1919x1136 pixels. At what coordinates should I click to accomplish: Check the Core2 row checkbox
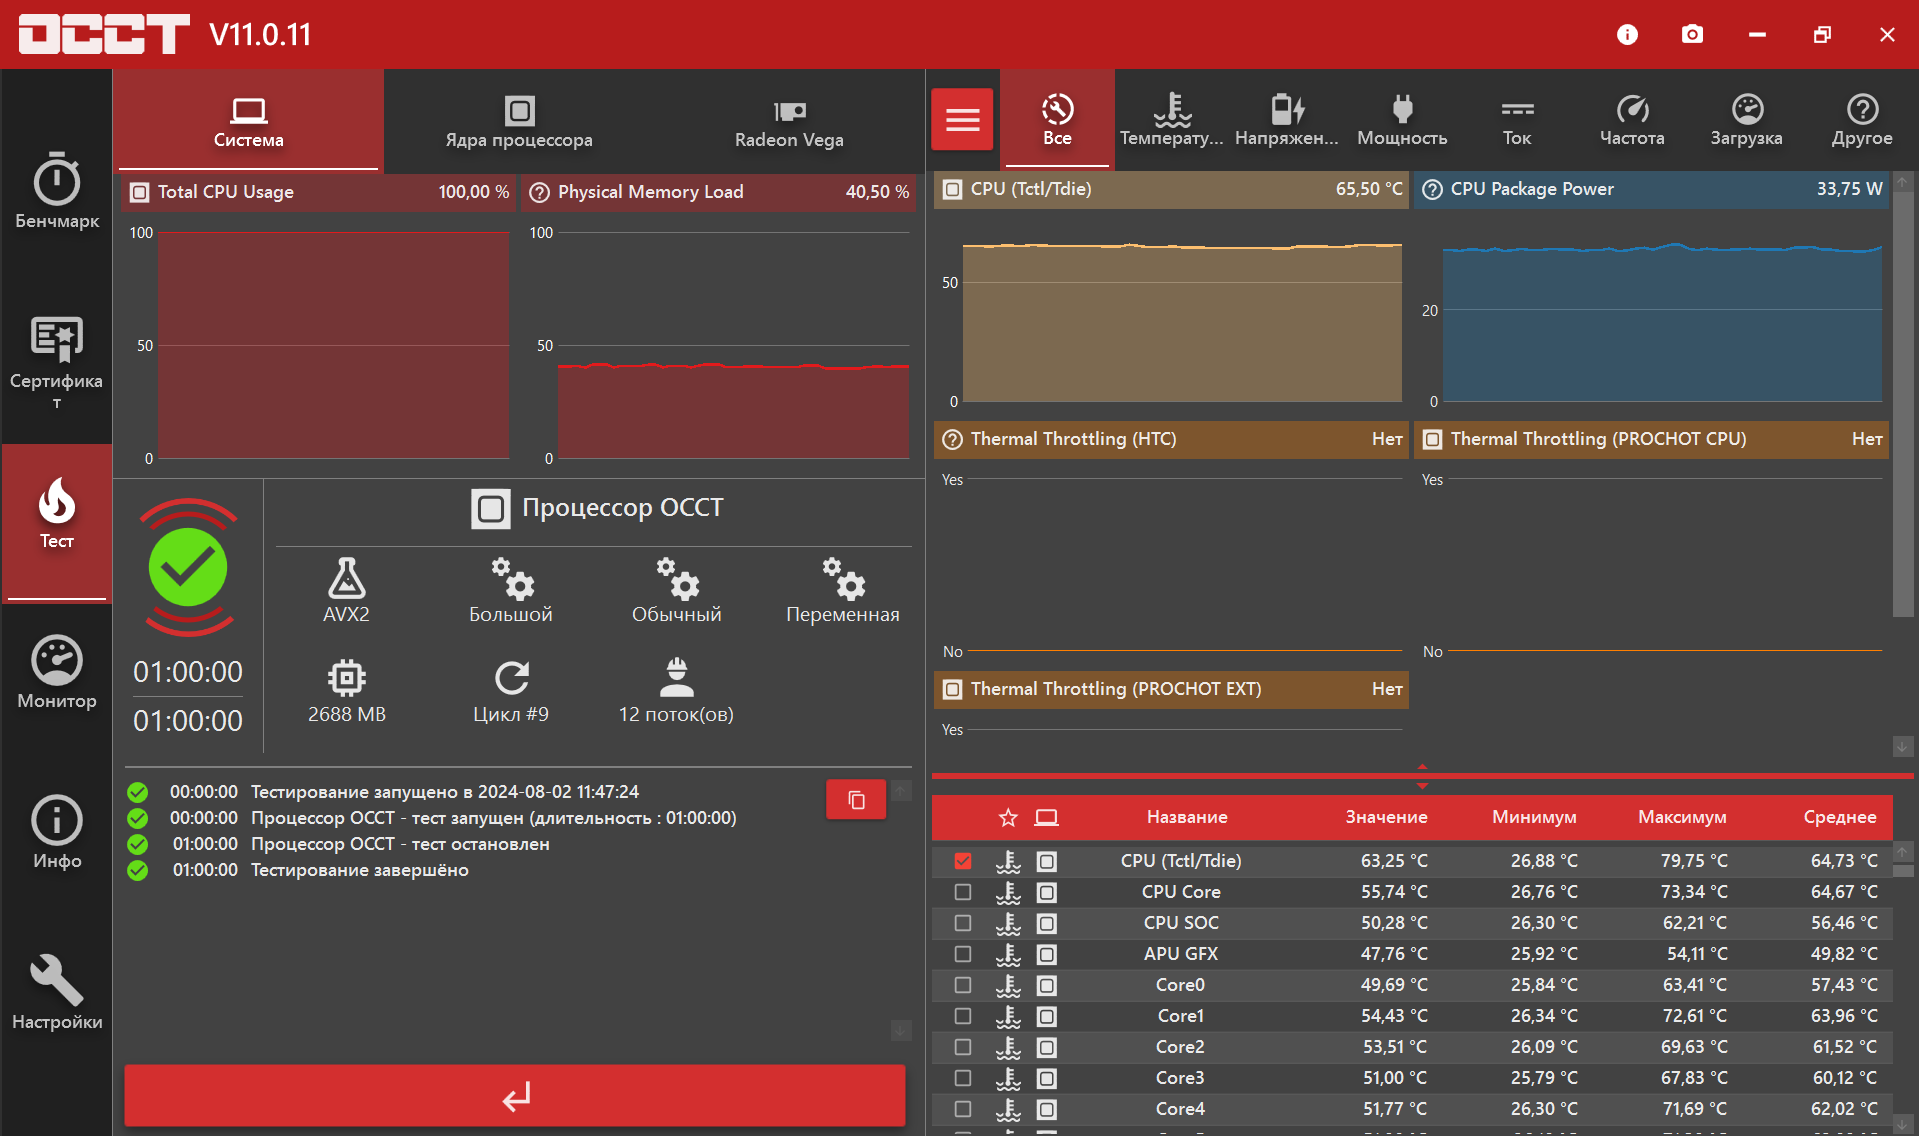(963, 1047)
